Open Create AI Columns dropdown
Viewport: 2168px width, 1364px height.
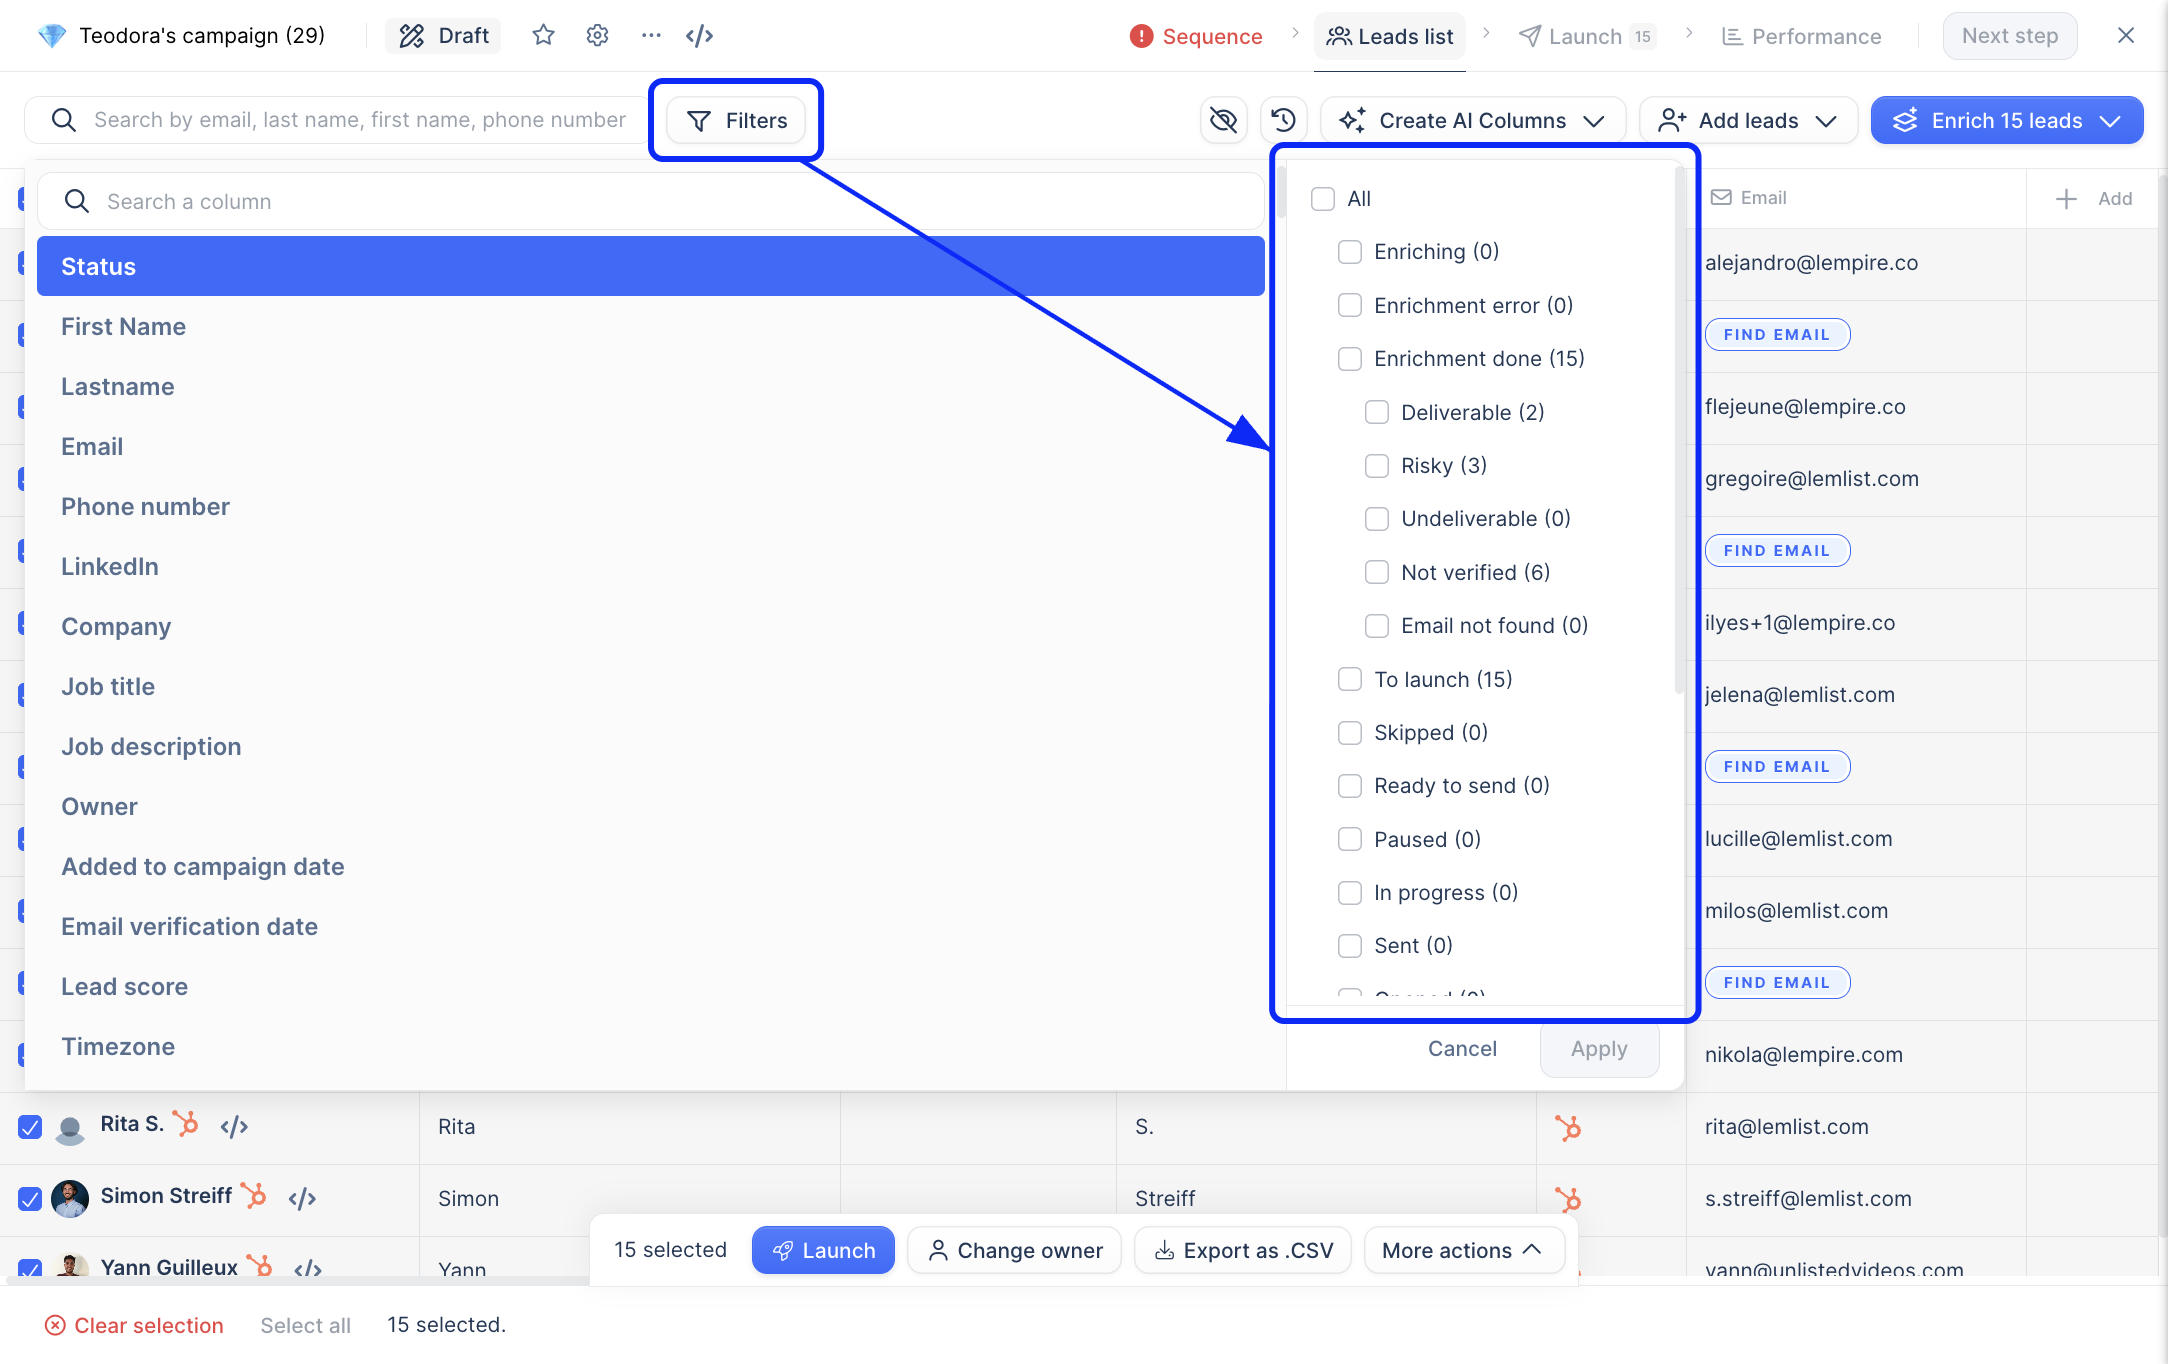pyautogui.click(x=1473, y=120)
